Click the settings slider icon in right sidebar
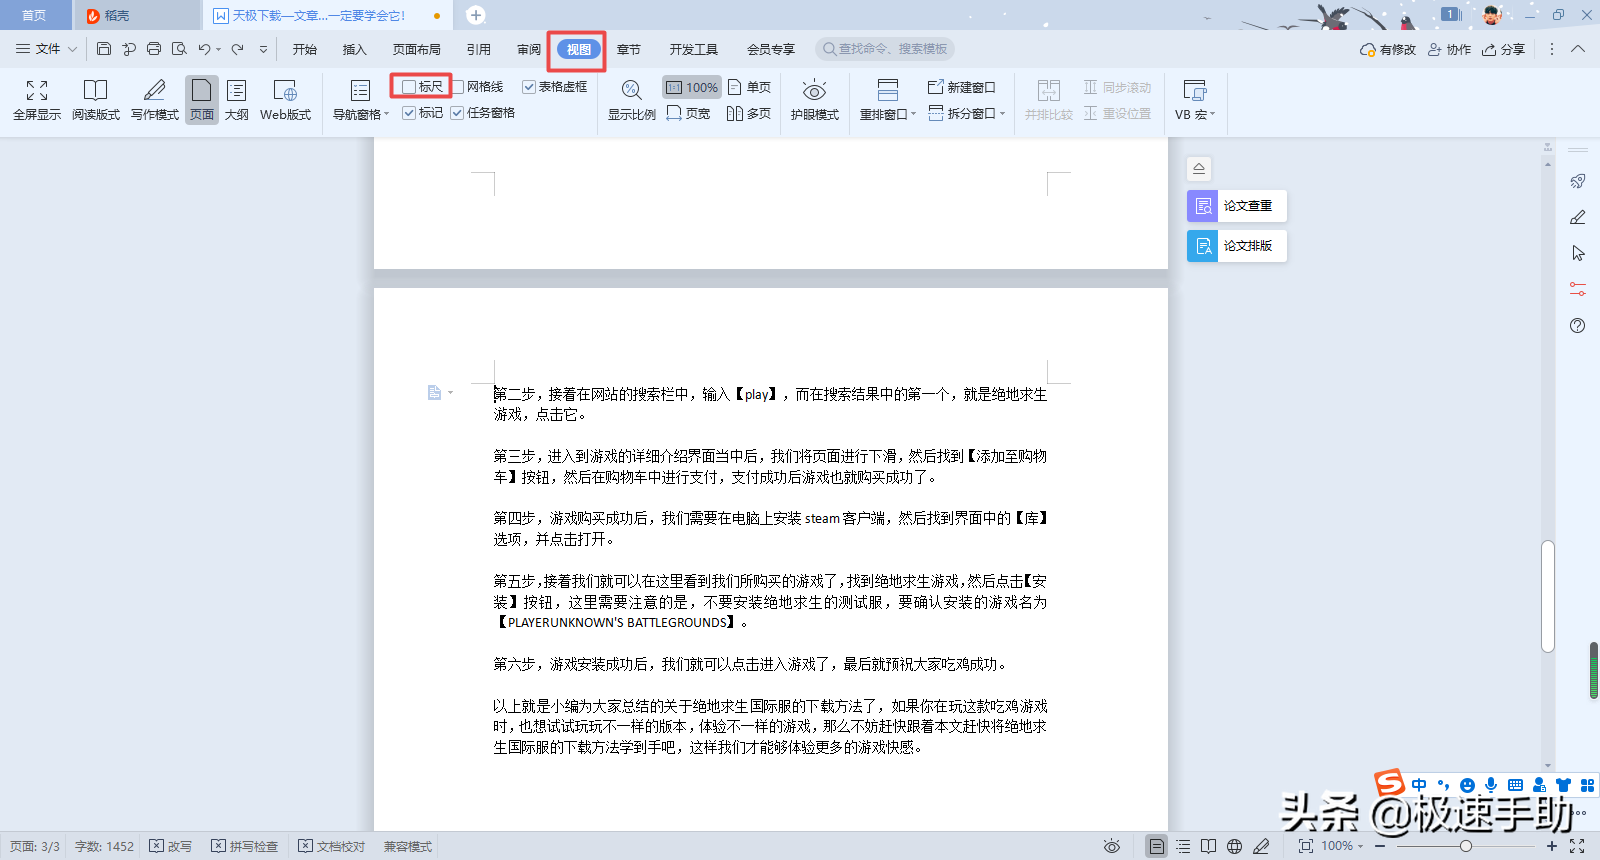 (1578, 289)
